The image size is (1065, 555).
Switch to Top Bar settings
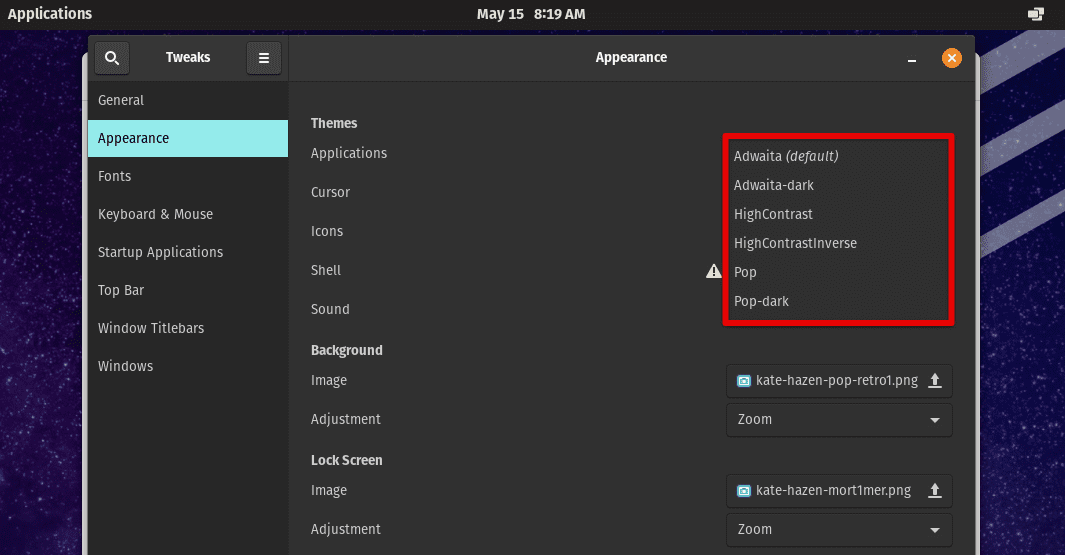point(188,291)
